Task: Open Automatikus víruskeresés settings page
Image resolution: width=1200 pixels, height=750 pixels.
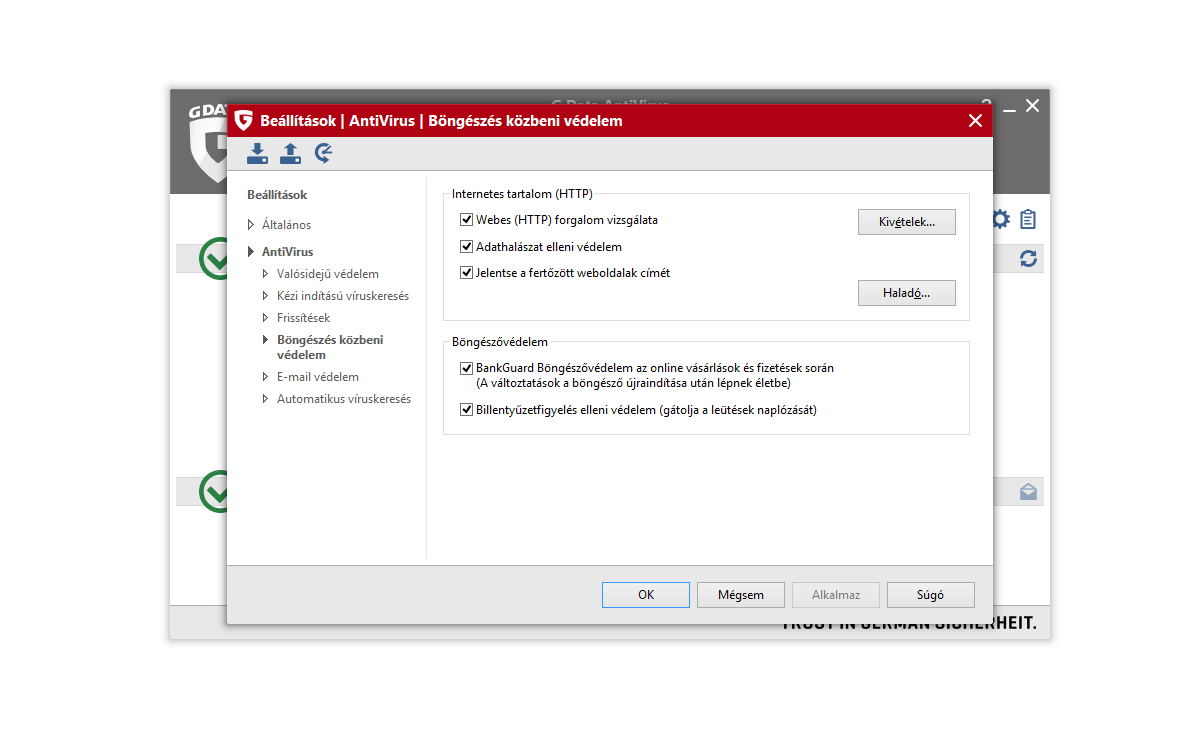Action: tap(344, 399)
